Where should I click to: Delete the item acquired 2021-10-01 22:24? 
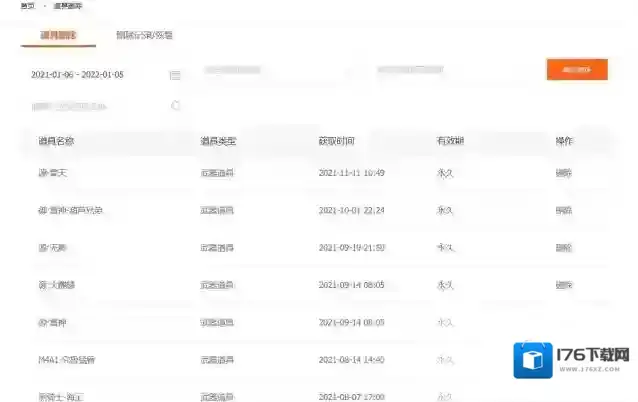(x=564, y=210)
